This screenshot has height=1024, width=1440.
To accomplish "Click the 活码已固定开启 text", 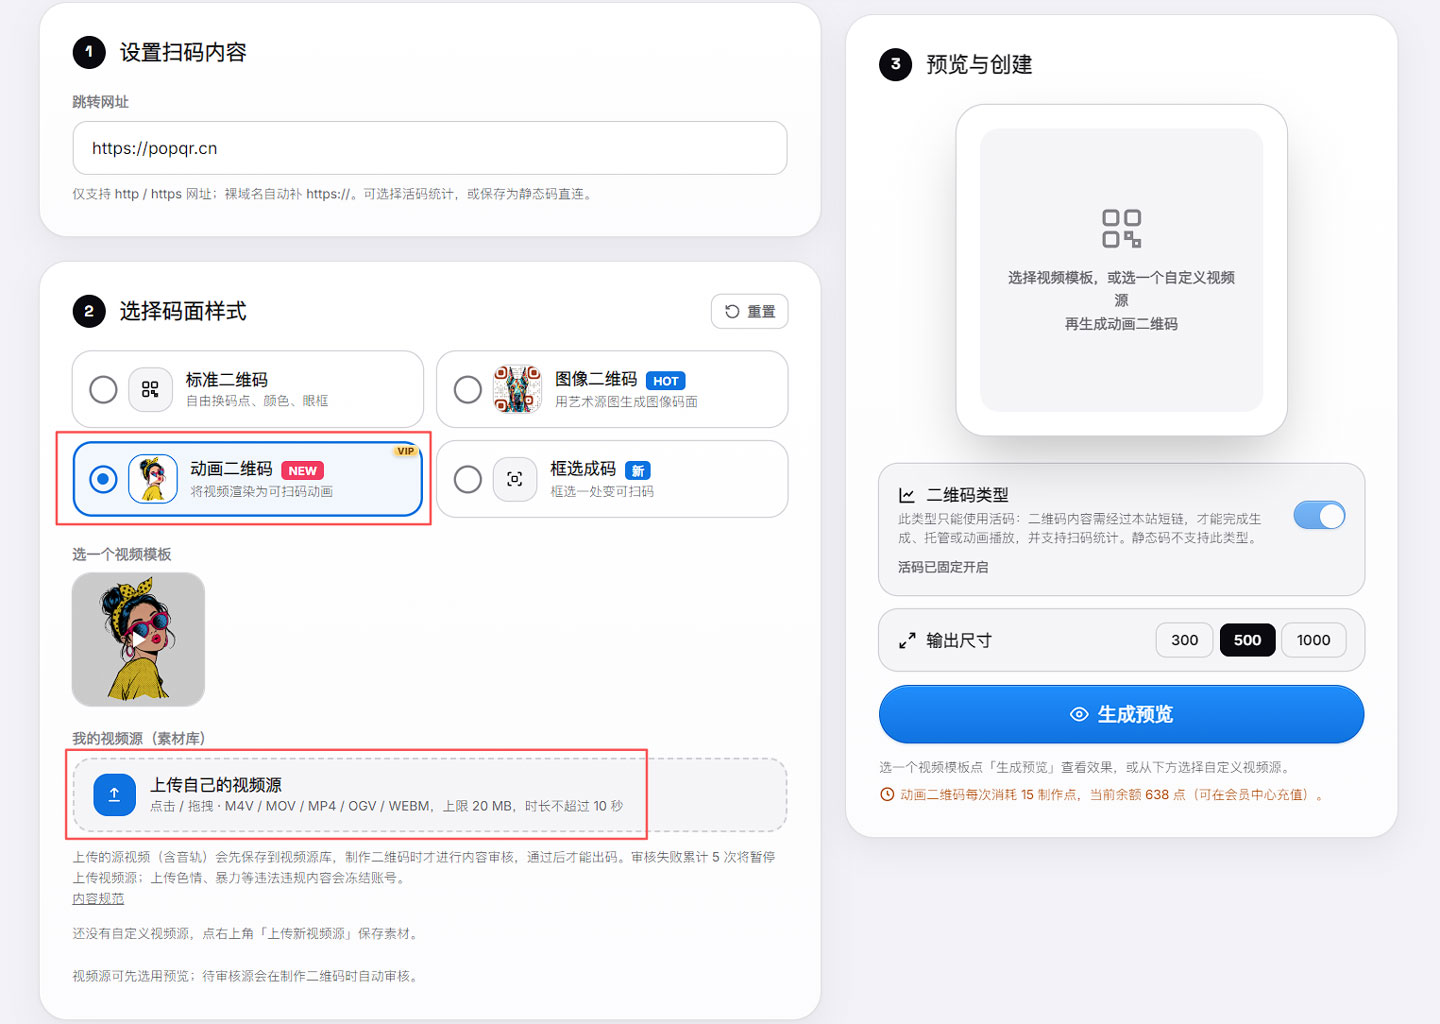I will 943,567.
